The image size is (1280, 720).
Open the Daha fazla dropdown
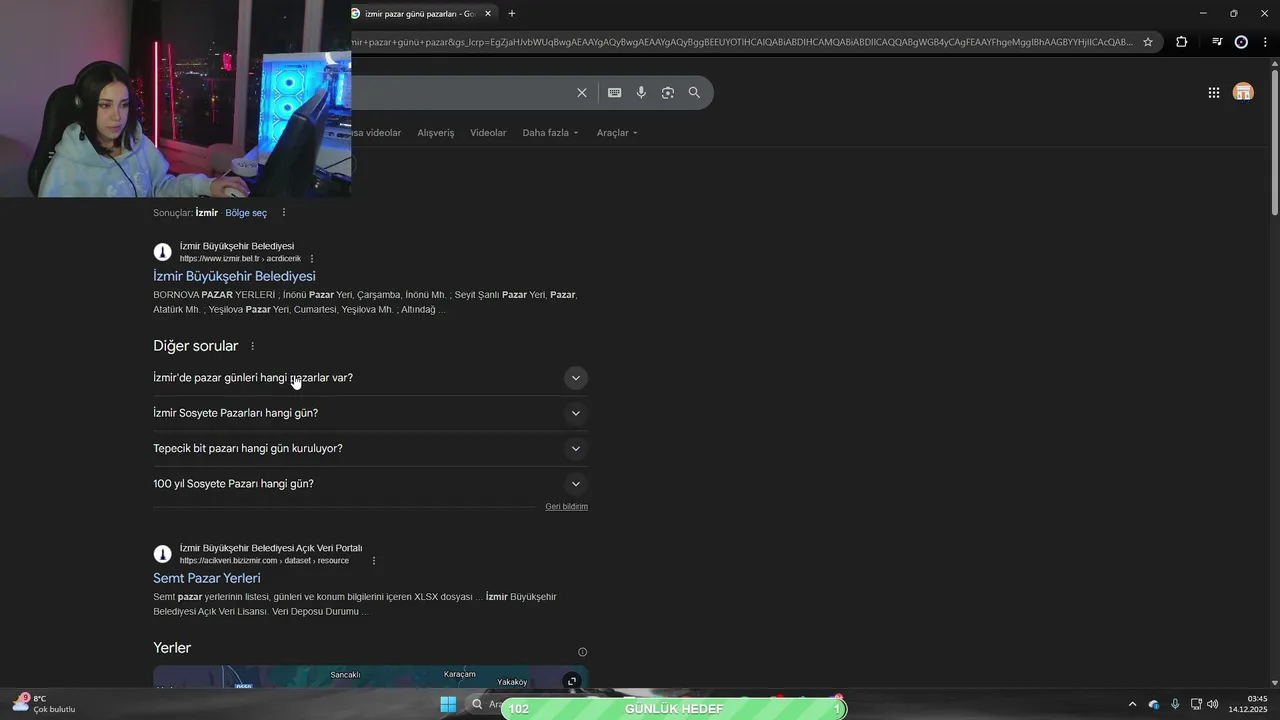(550, 133)
